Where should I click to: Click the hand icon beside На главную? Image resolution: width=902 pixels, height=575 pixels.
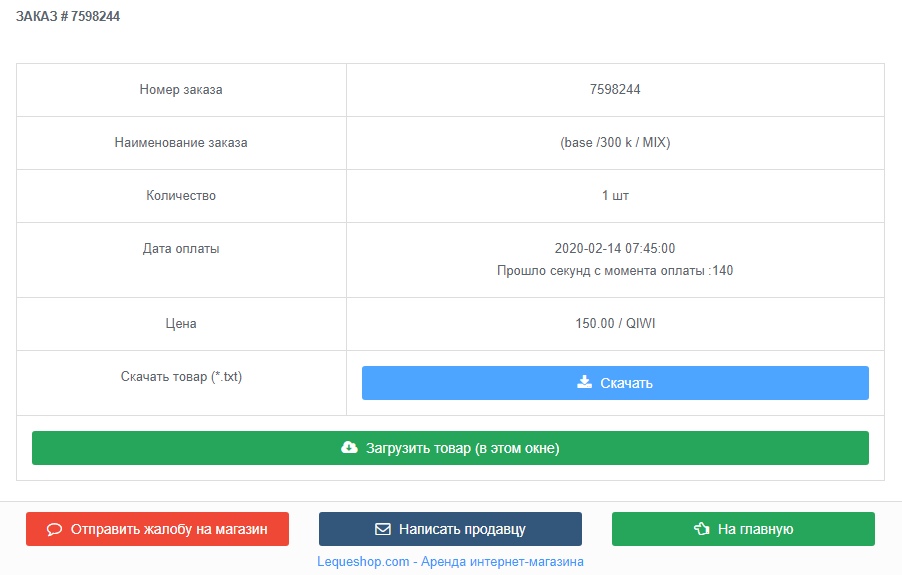coord(701,529)
